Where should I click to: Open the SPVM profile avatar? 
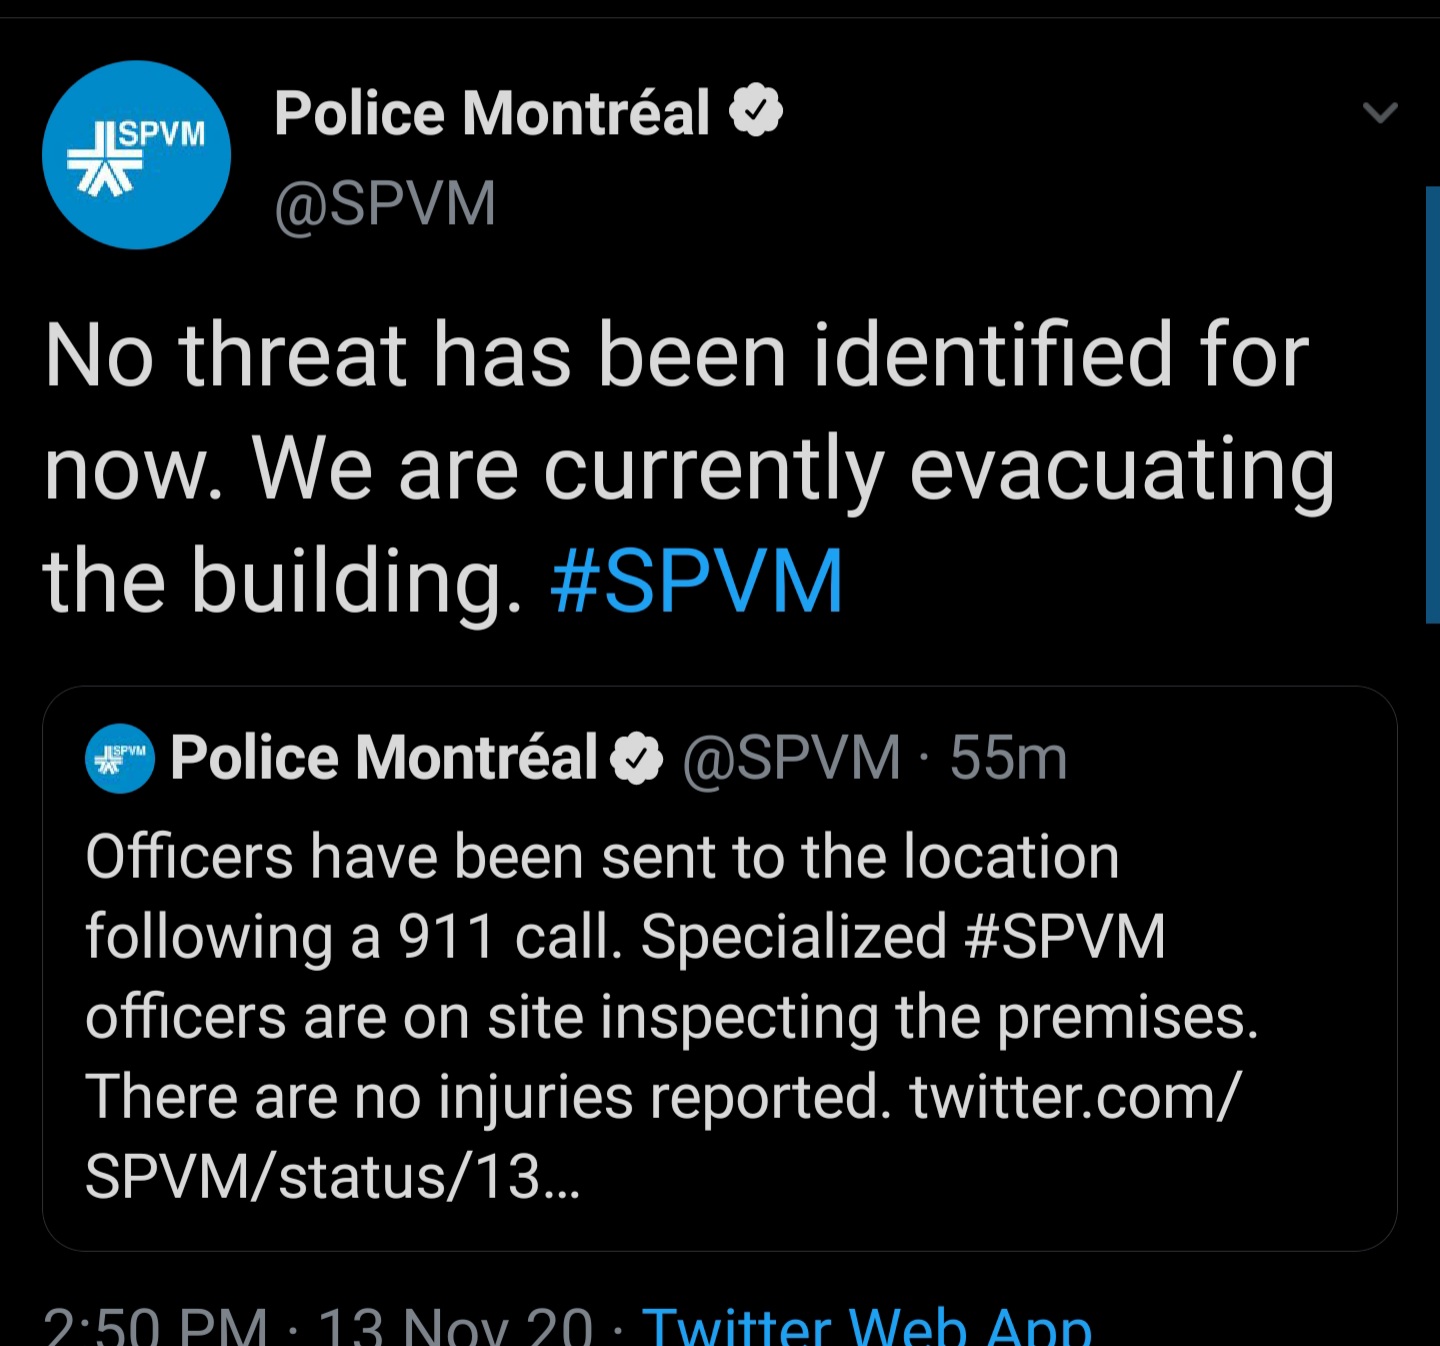[136, 154]
